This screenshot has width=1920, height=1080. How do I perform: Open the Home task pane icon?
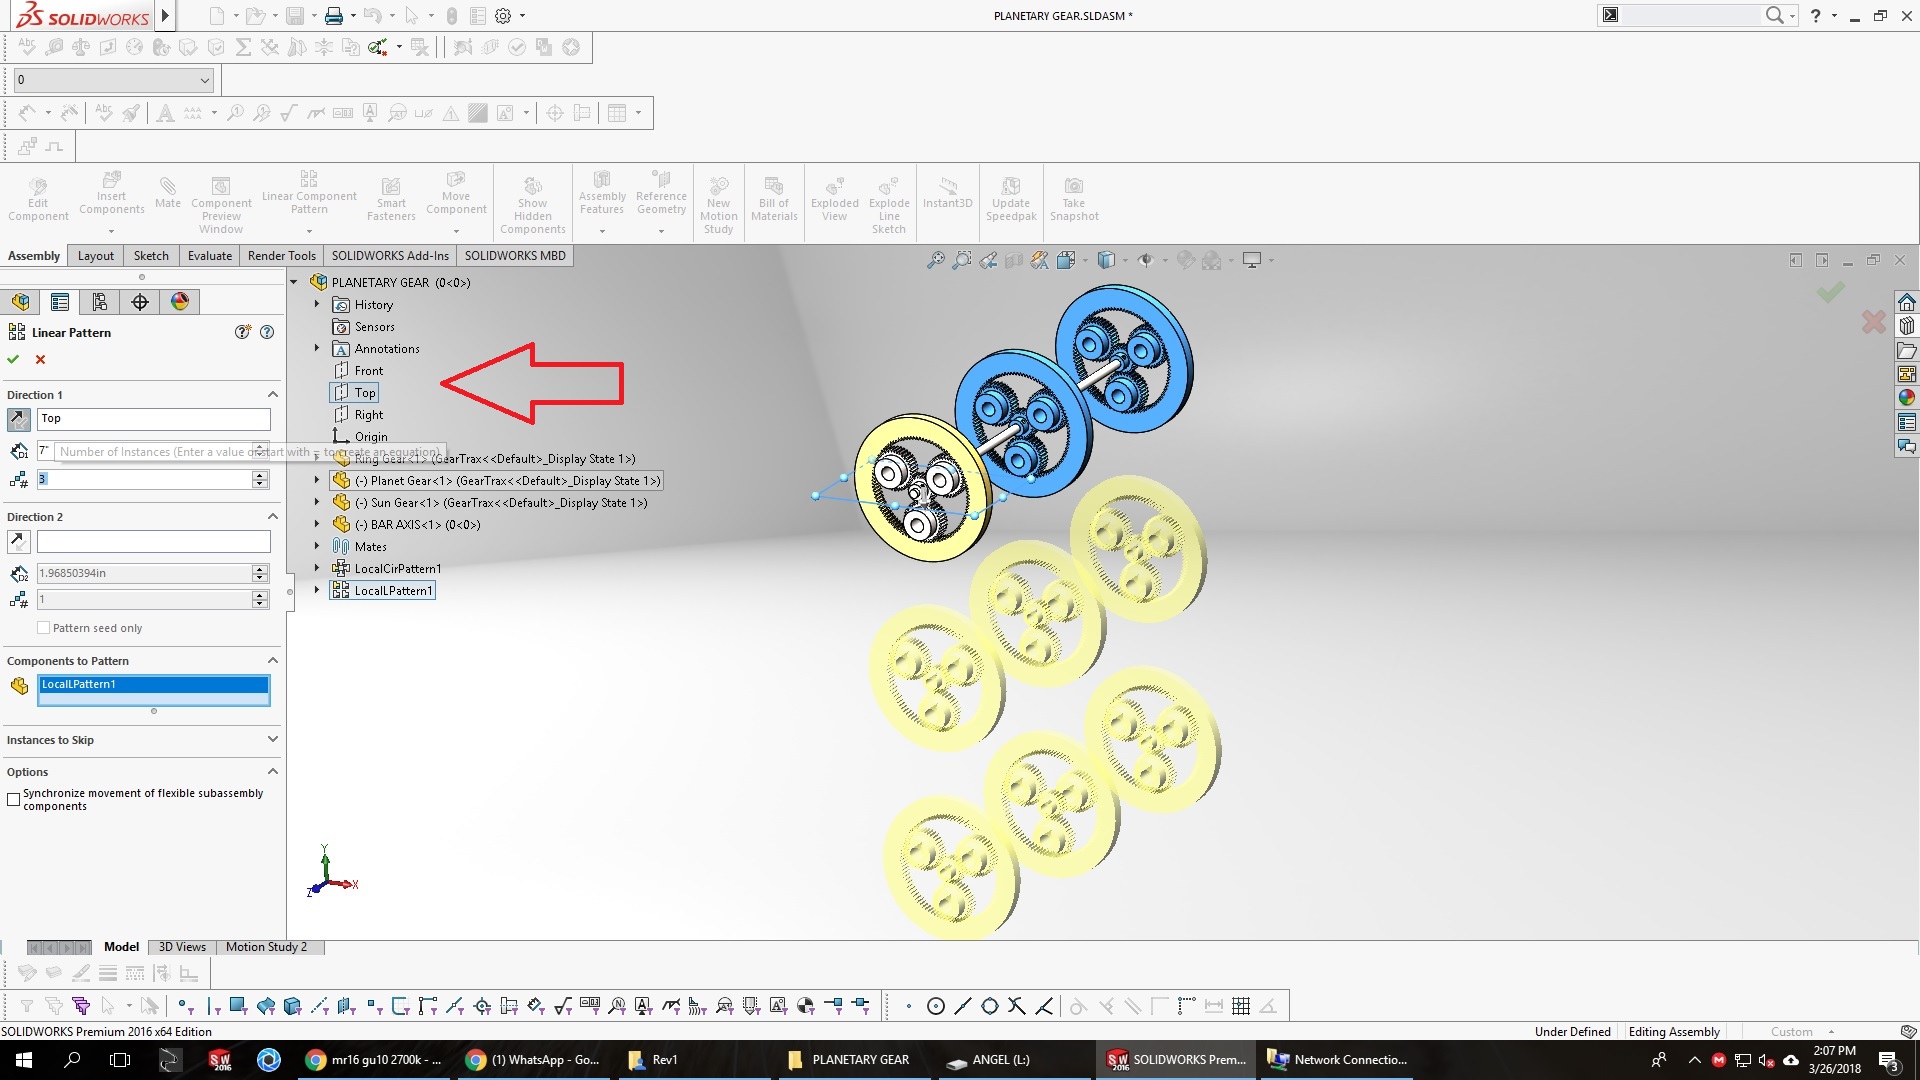(1907, 302)
